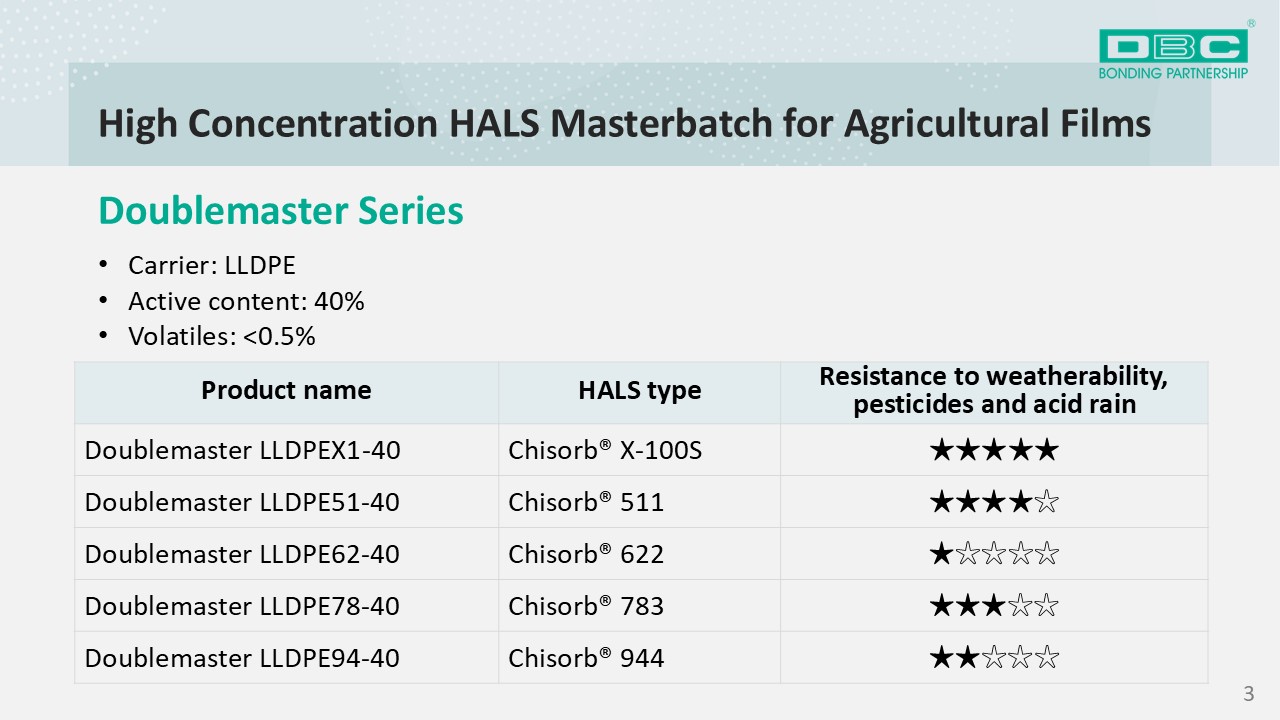
Task: Click the five-star rating for LLDPEX1-40
Action: pyautogui.click(x=994, y=450)
